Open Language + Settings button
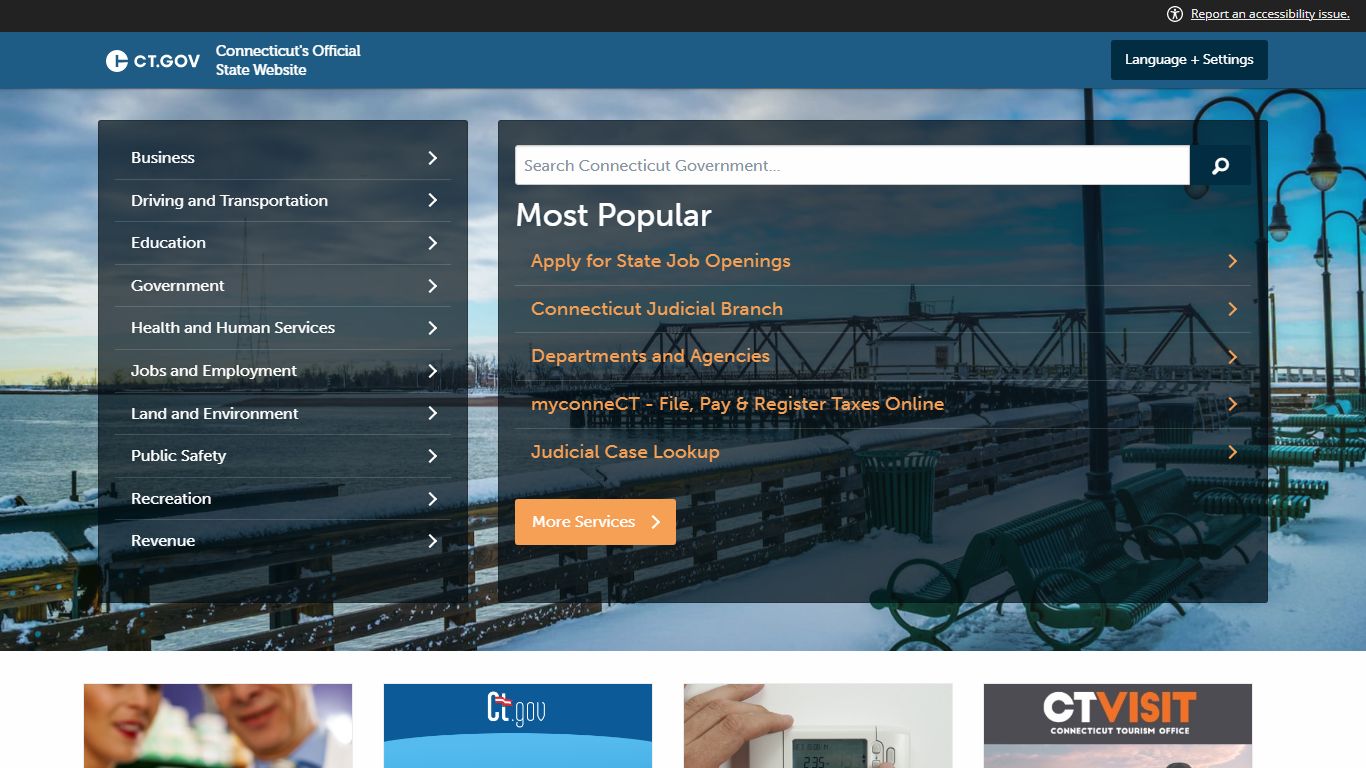This screenshot has height=768, width=1366. [x=1189, y=60]
